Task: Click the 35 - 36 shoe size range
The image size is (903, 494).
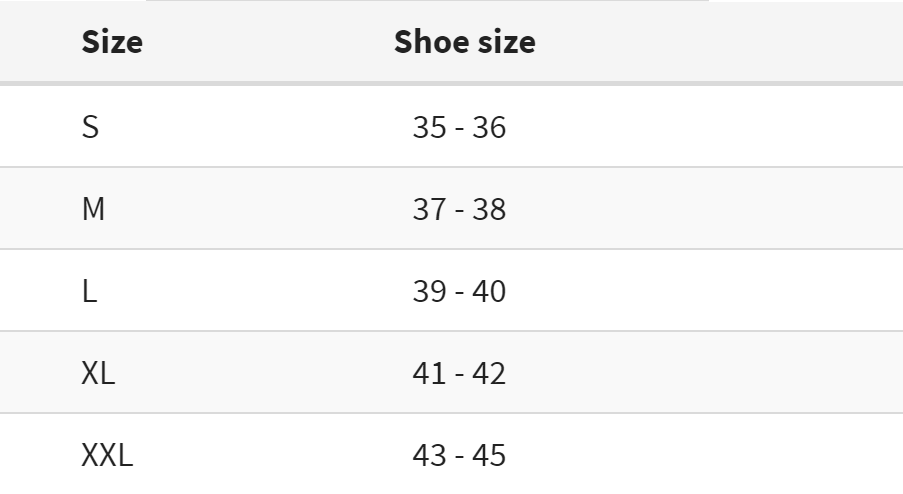Action: coord(459,128)
